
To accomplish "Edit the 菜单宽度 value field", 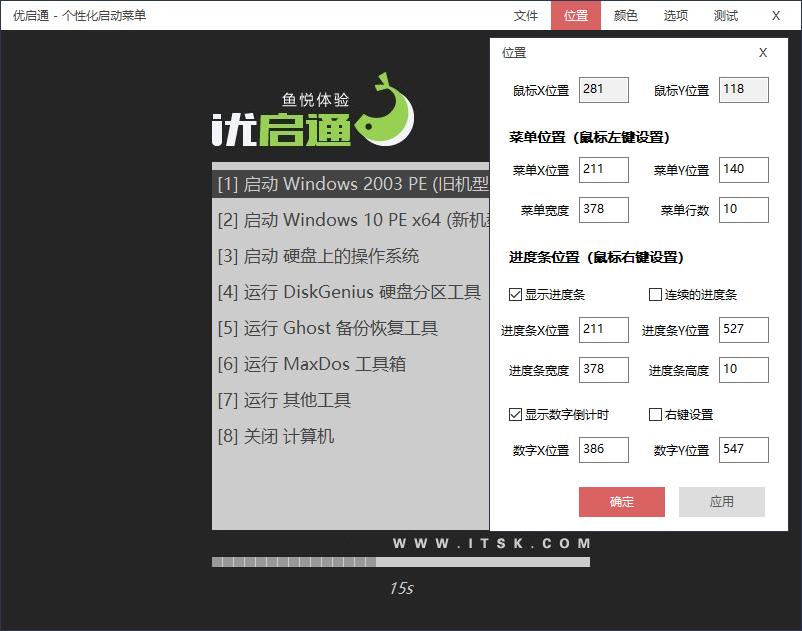I will pyautogui.click(x=603, y=210).
